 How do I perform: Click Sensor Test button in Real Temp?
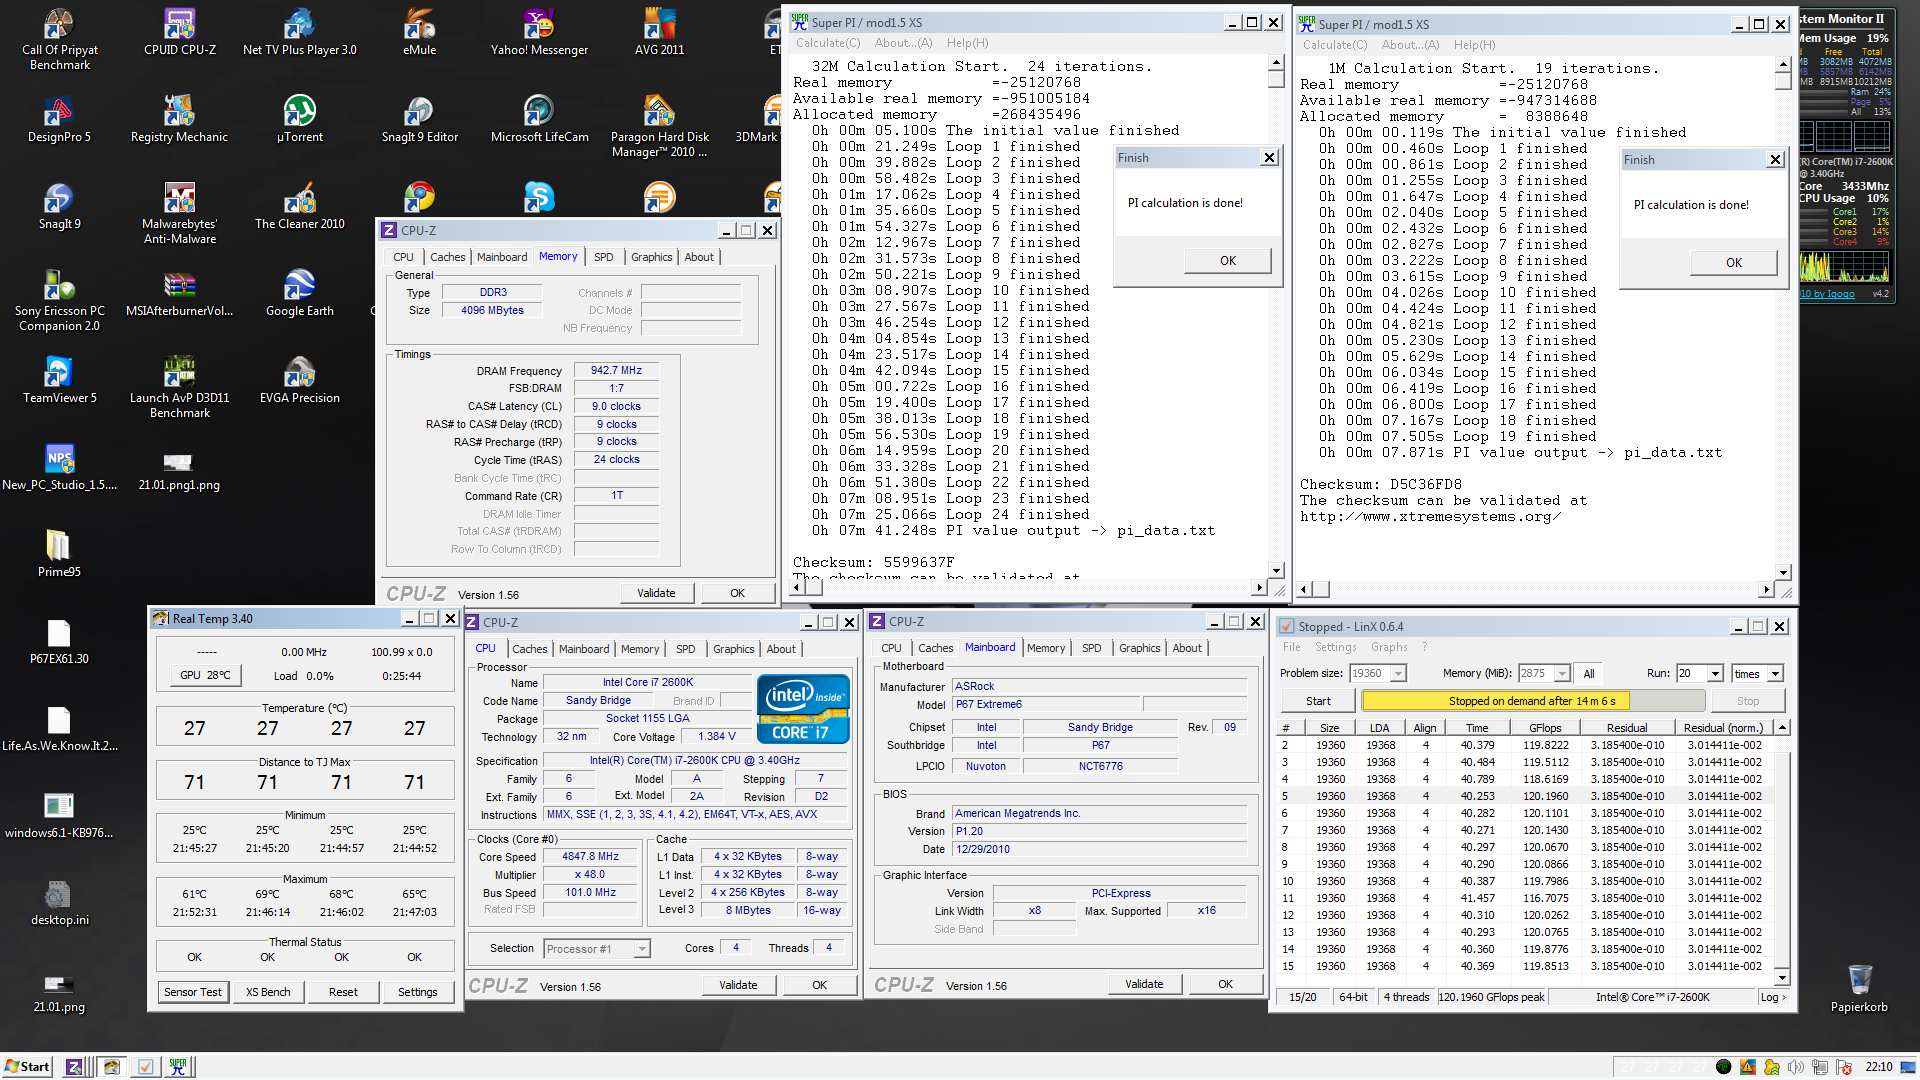[x=193, y=992]
